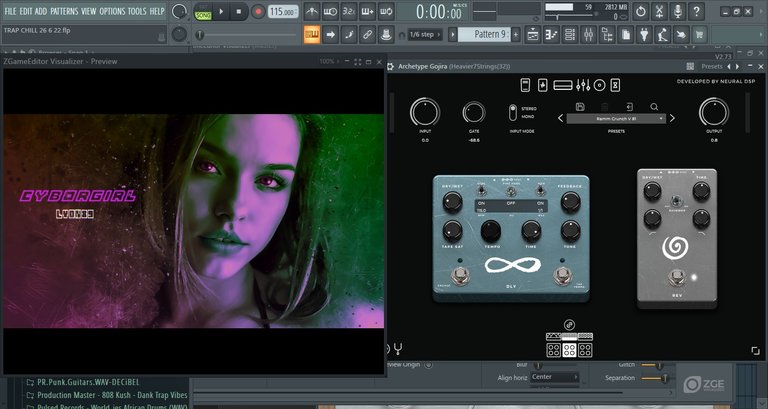Toggle PAT/SONG playback mode

(x=203, y=12)
